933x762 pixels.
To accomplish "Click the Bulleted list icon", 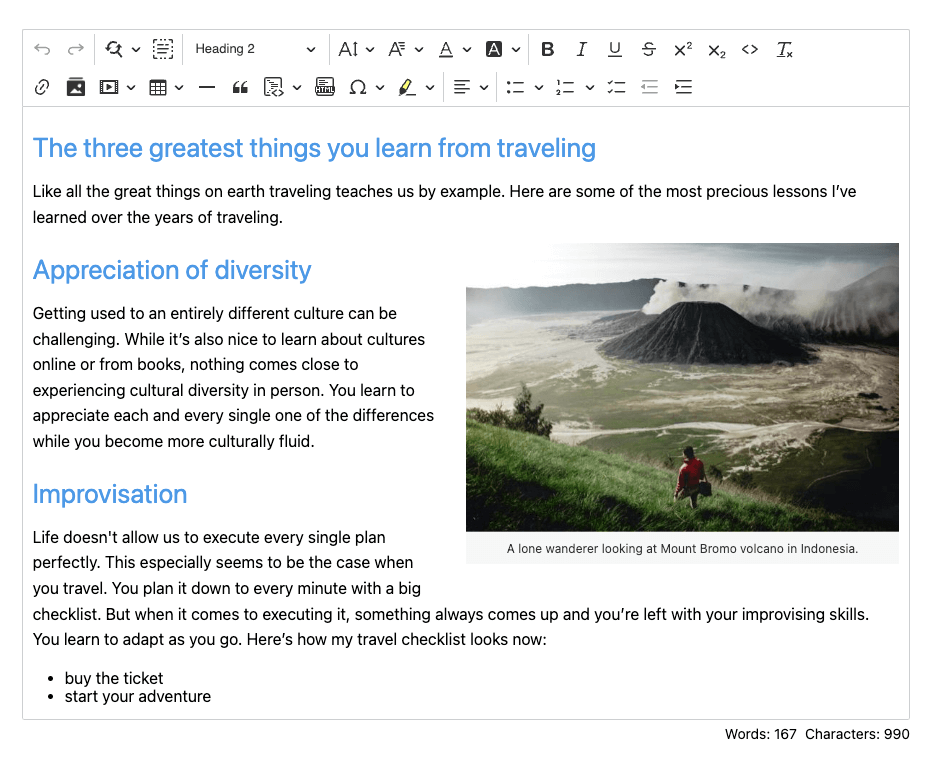I will coord(515,87).
